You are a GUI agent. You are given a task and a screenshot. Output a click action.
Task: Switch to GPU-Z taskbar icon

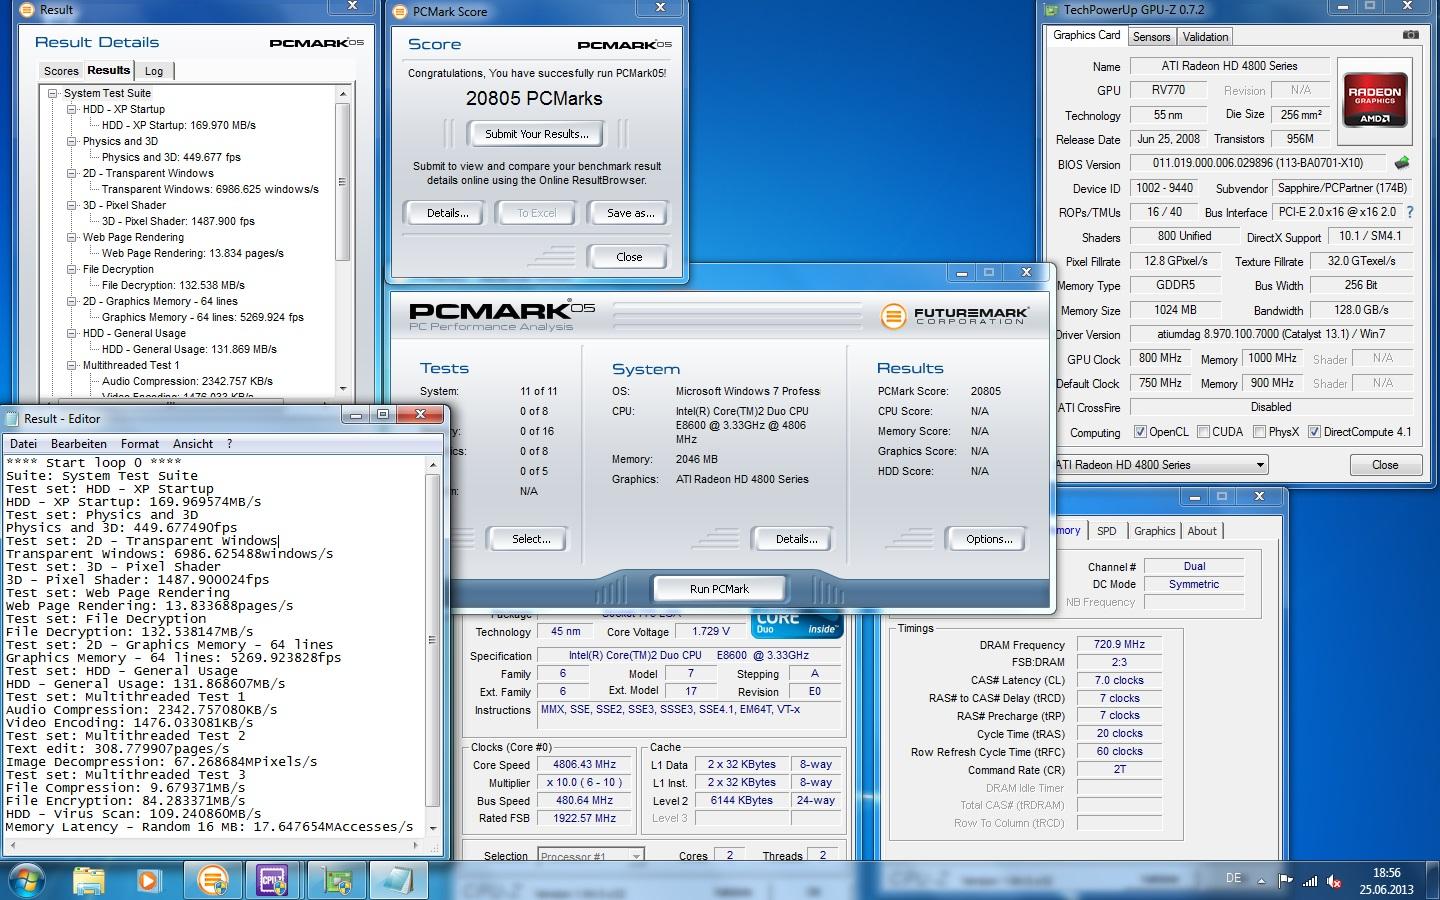tap(337, 881)
